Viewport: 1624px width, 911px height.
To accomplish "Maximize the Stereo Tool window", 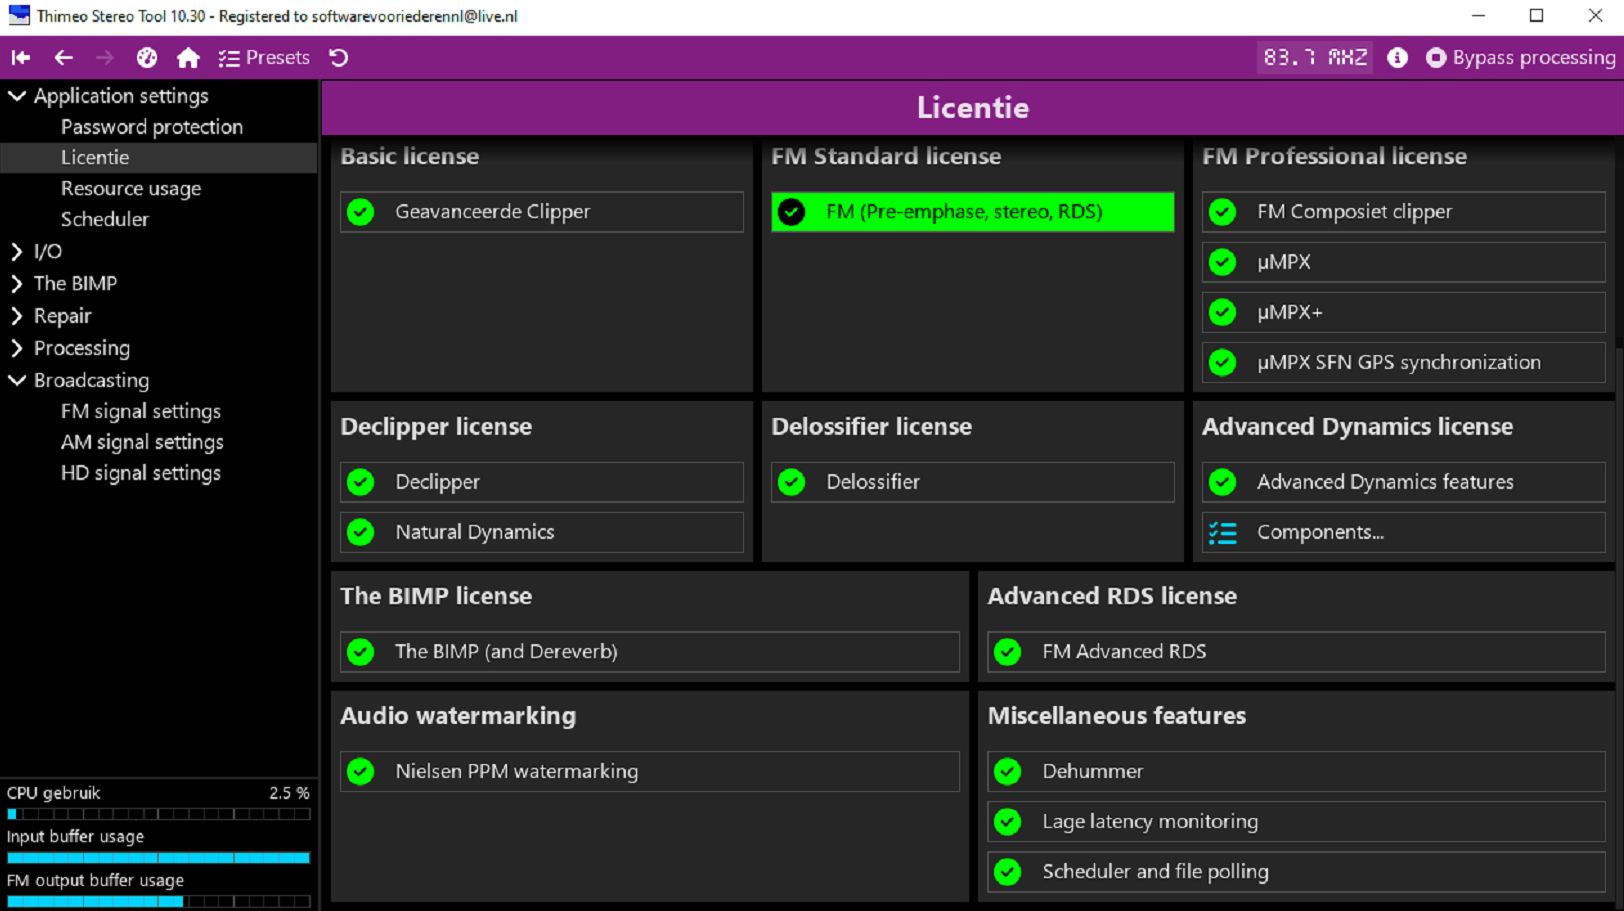I will [1536, 16].
